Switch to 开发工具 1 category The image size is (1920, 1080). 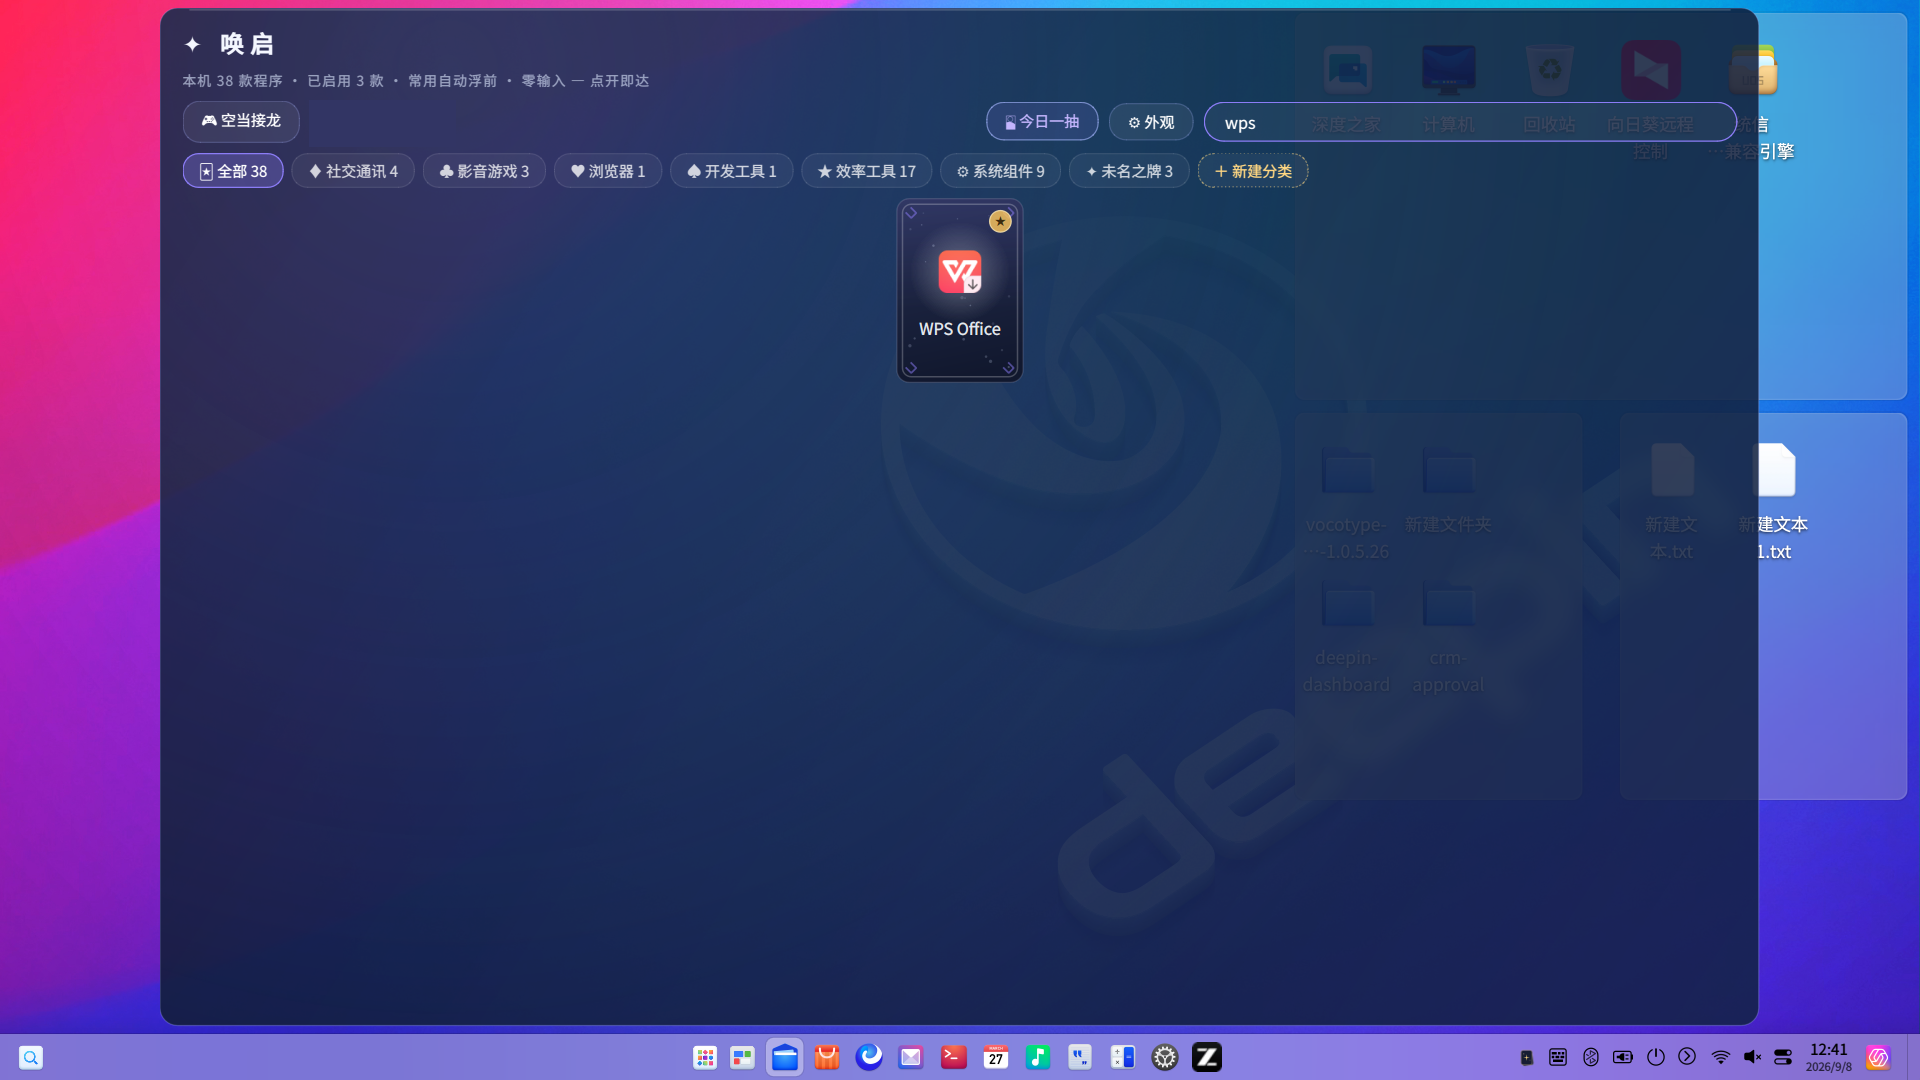click(731, 171)
